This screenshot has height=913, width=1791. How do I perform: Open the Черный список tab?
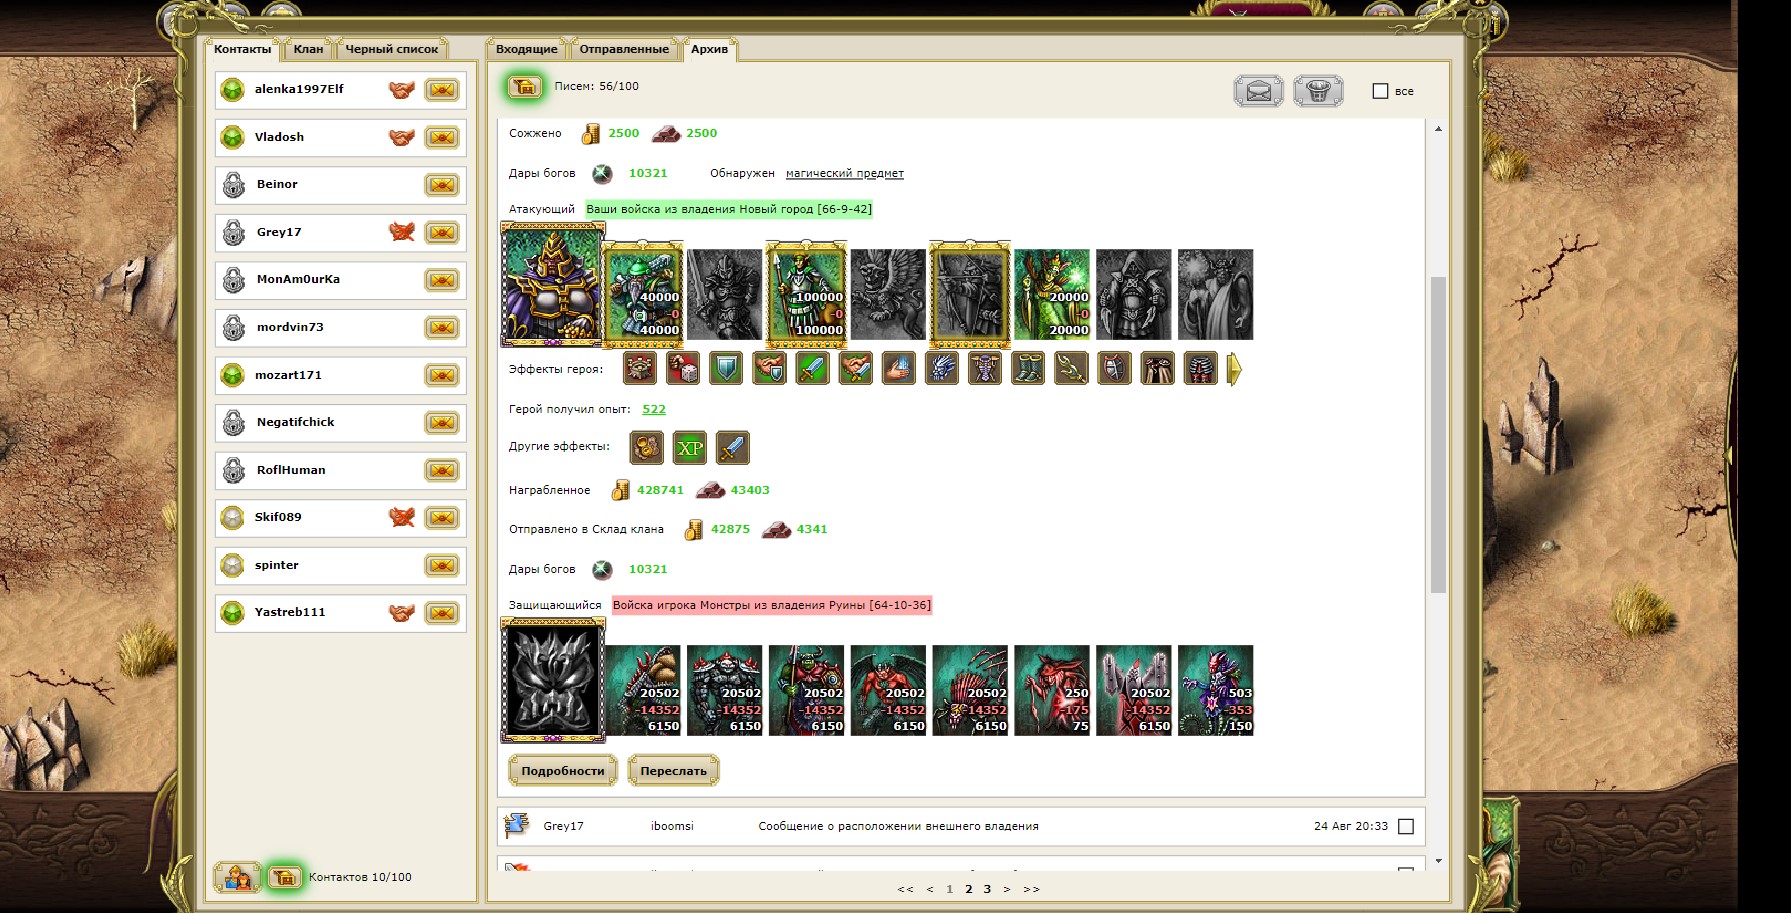[392, 49]
